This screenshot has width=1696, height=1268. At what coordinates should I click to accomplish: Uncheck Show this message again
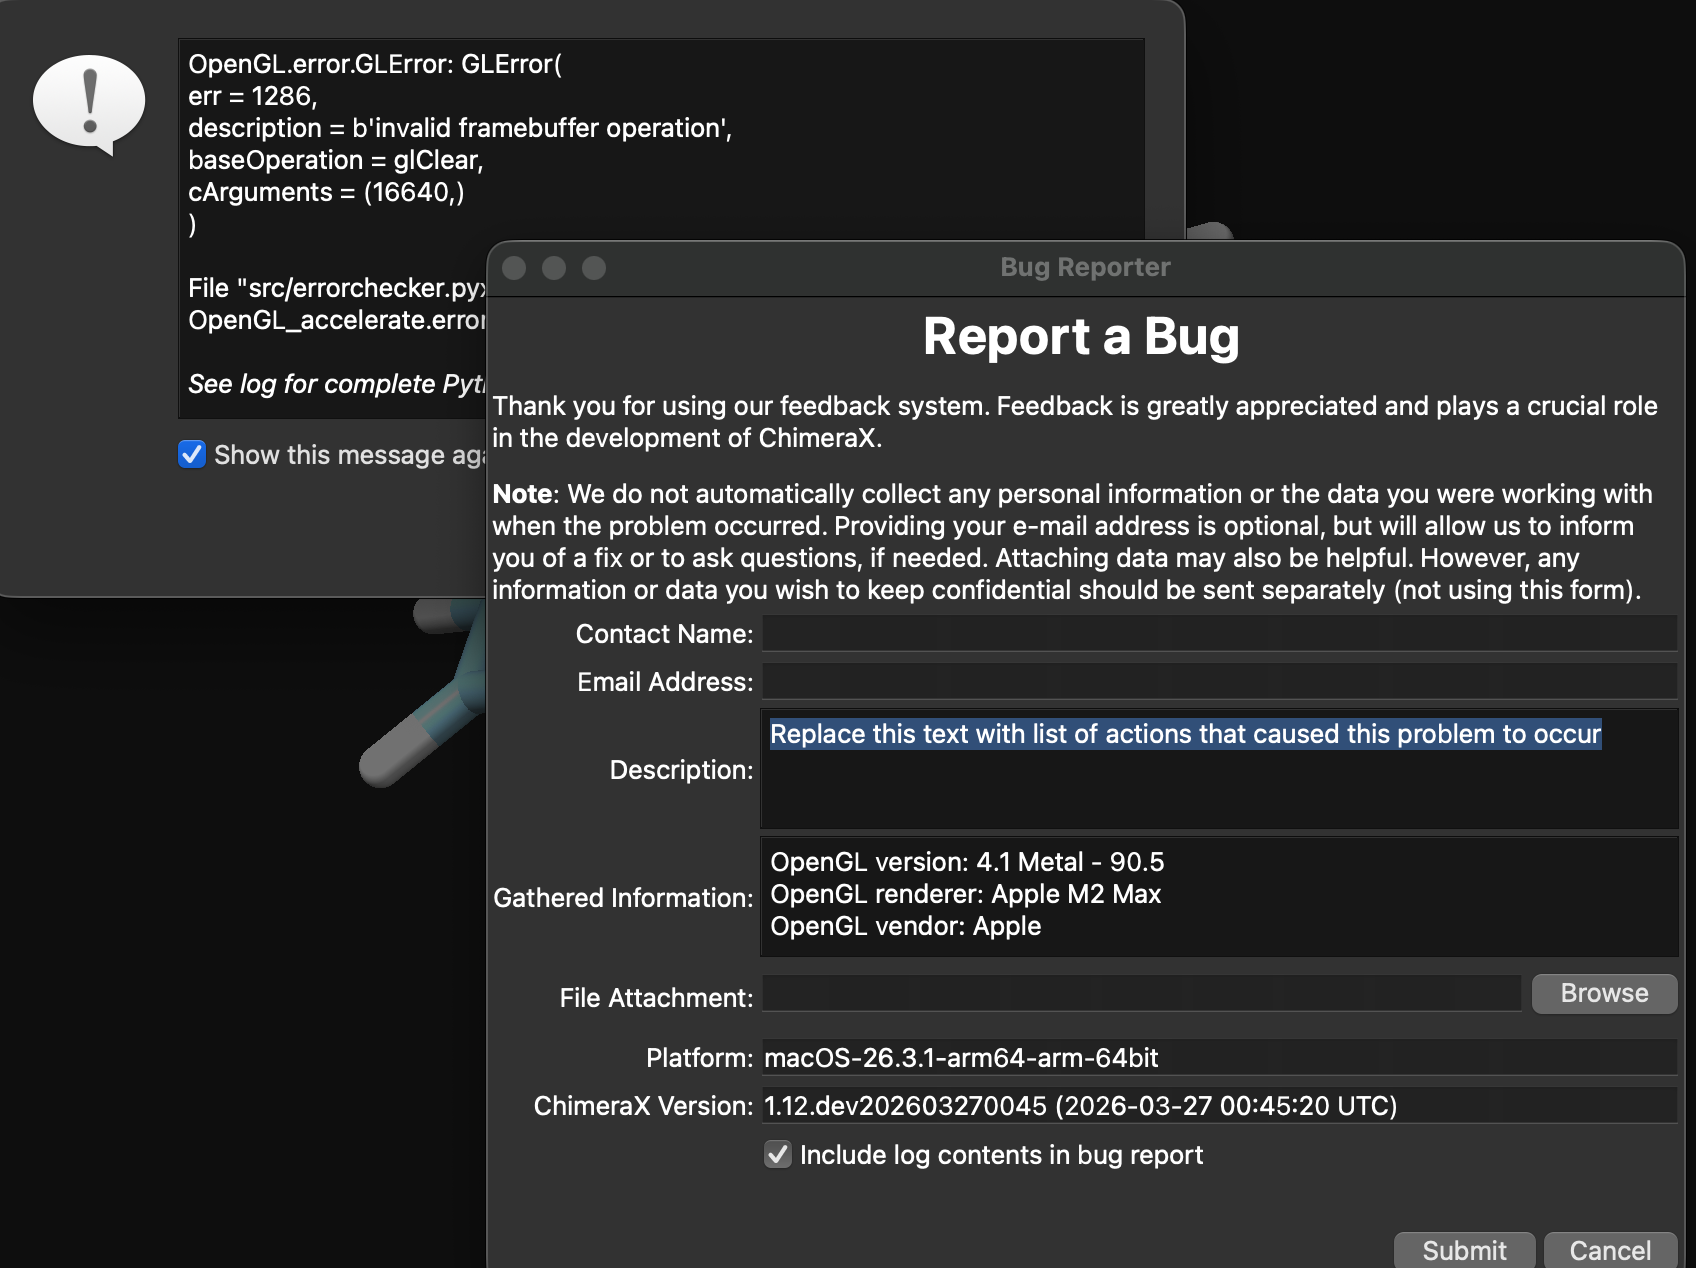(192, 454)
